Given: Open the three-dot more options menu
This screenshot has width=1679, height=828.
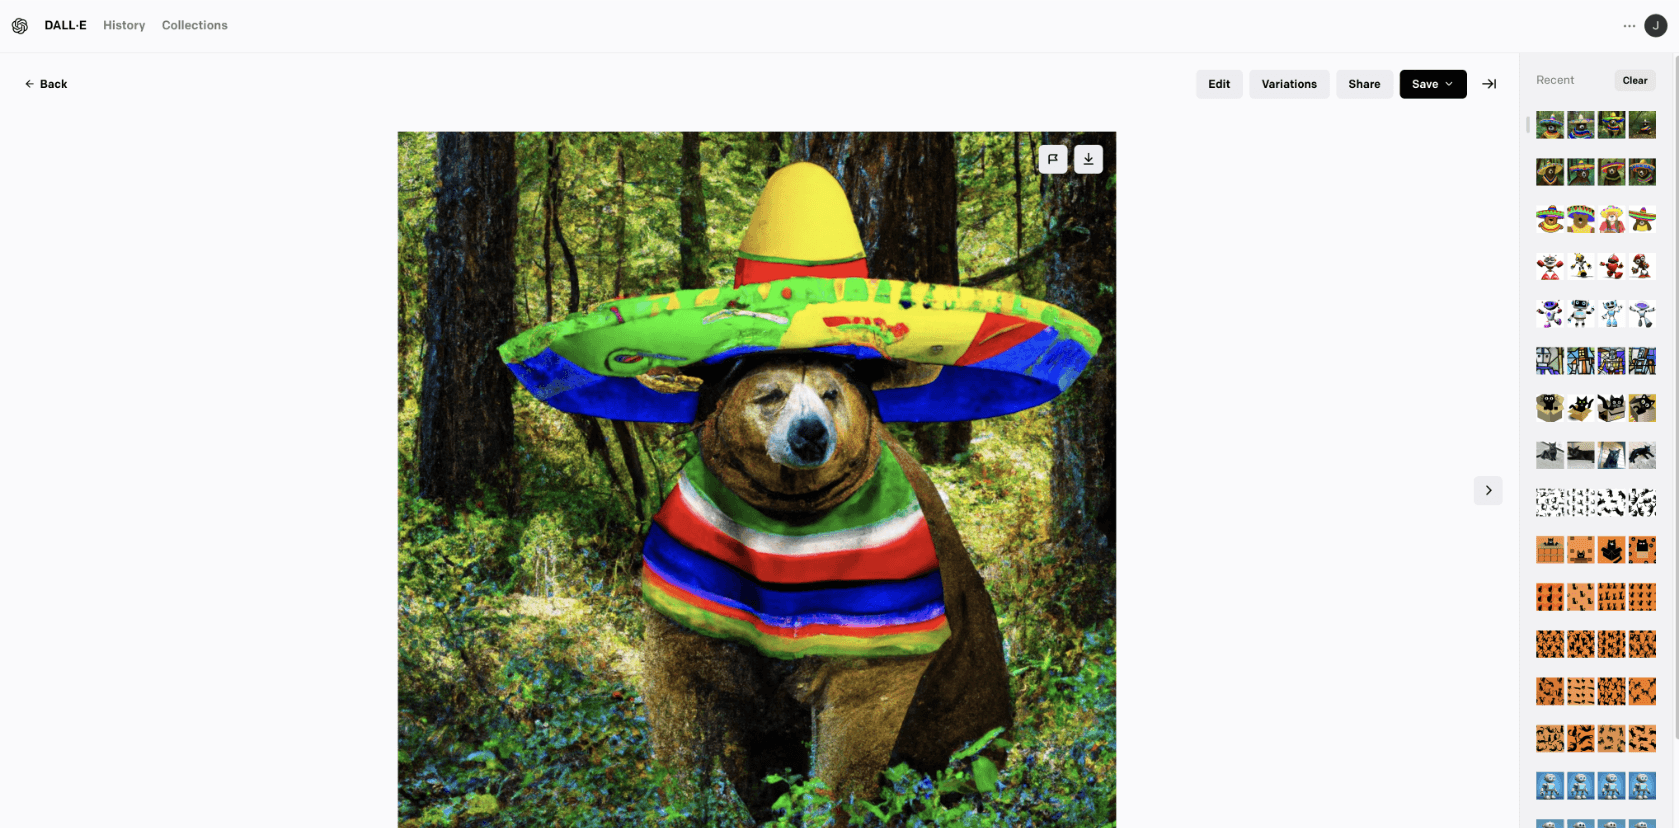Looking at the screenshot, I should pyautogui.click(x=1629, y=26).
